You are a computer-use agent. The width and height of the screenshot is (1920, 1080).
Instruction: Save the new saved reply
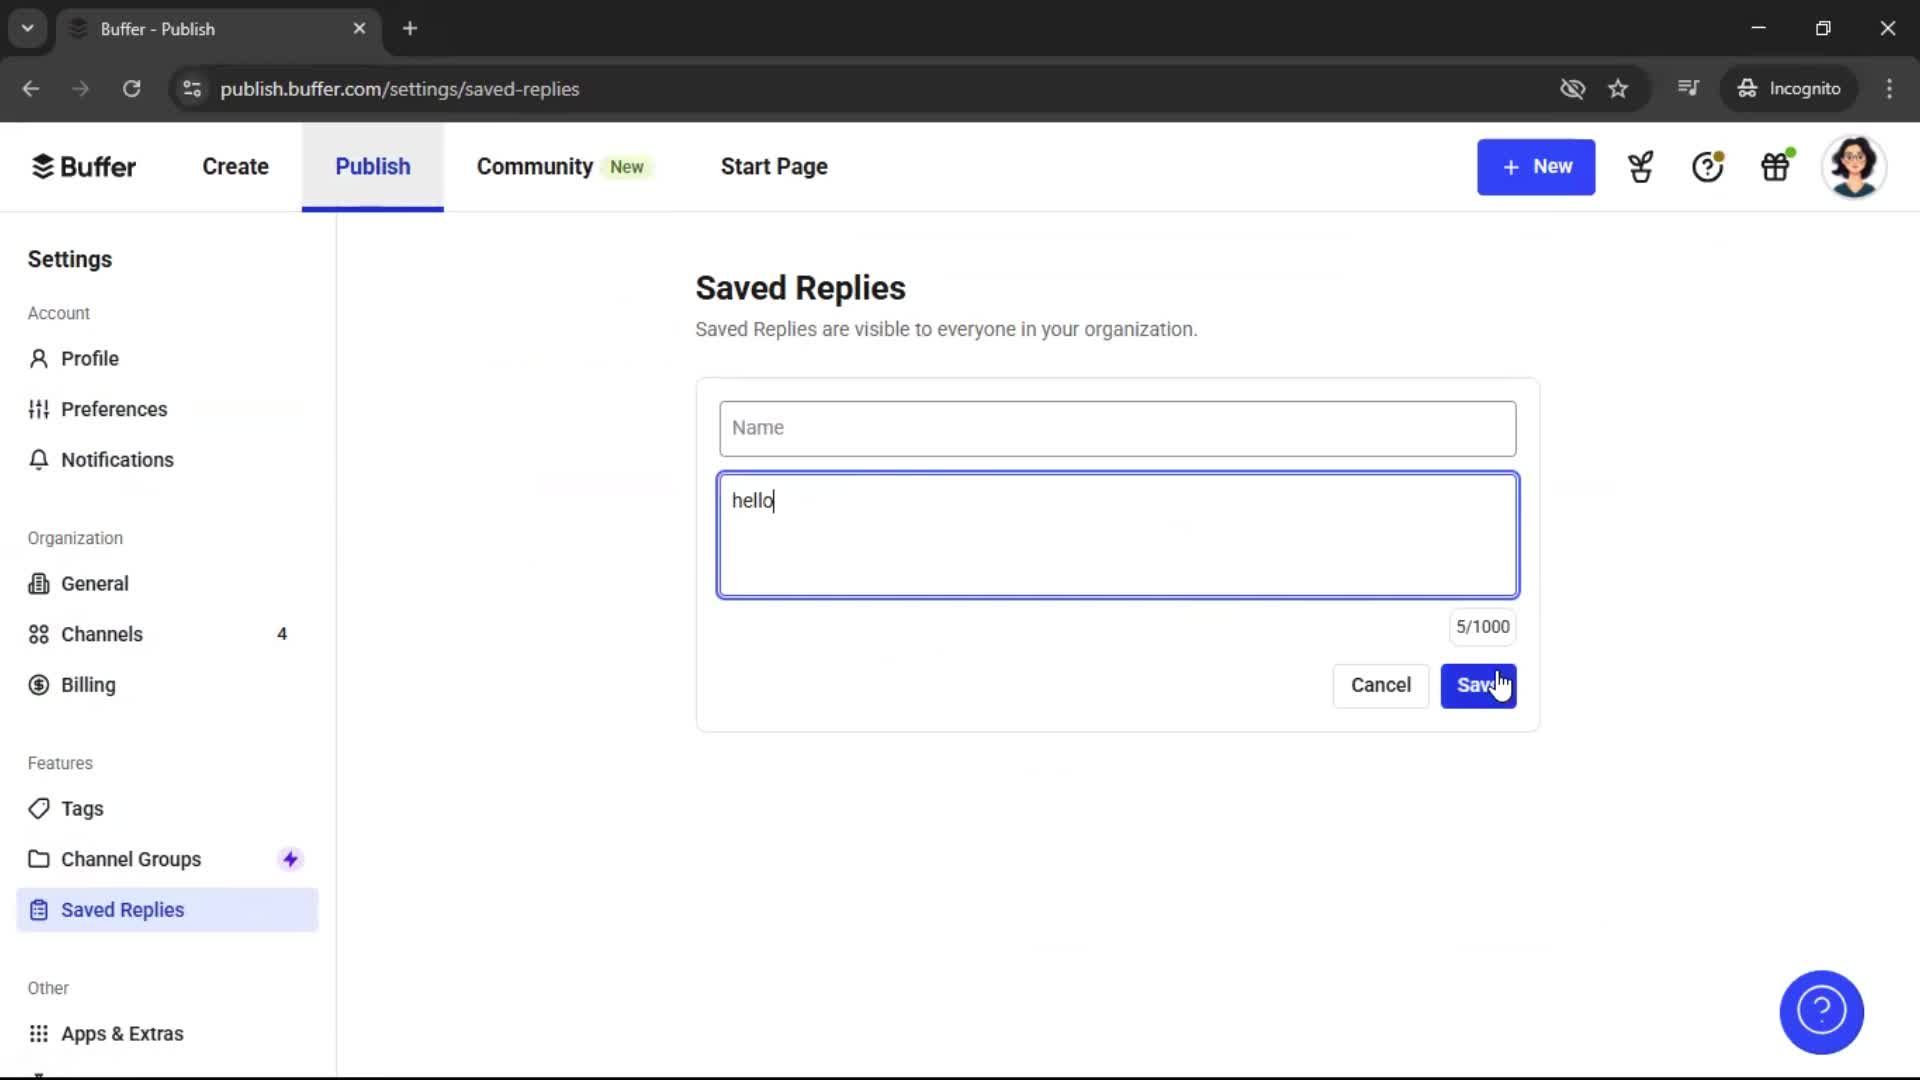point(1479,686)
